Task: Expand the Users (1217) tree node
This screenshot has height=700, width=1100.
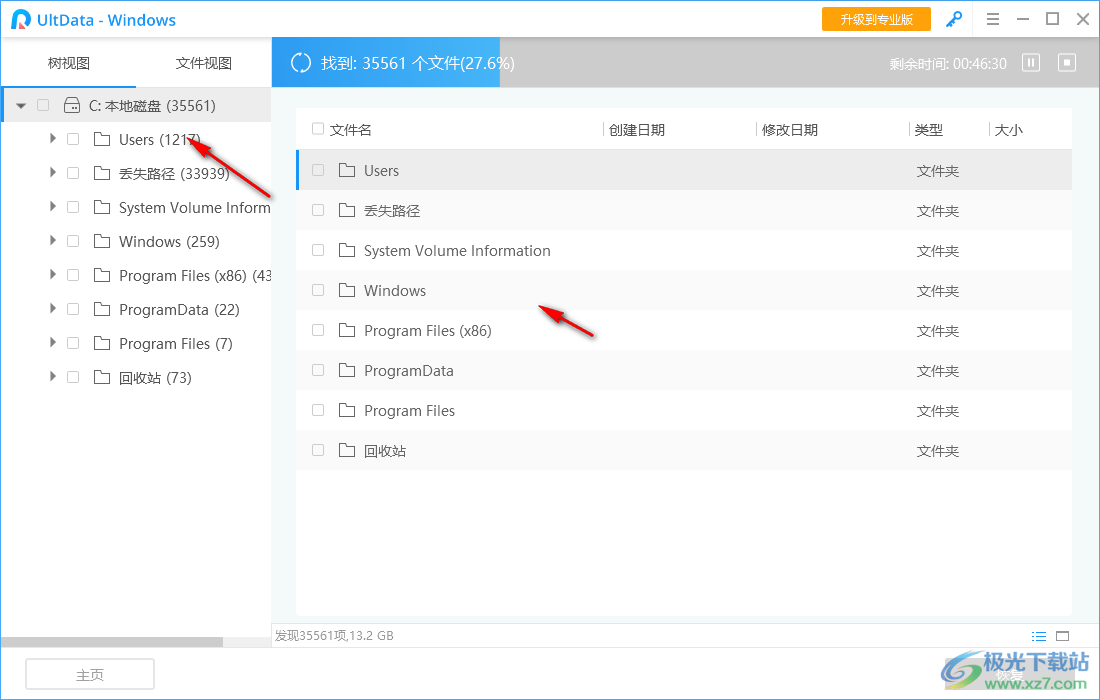Action: click(53, 138)
